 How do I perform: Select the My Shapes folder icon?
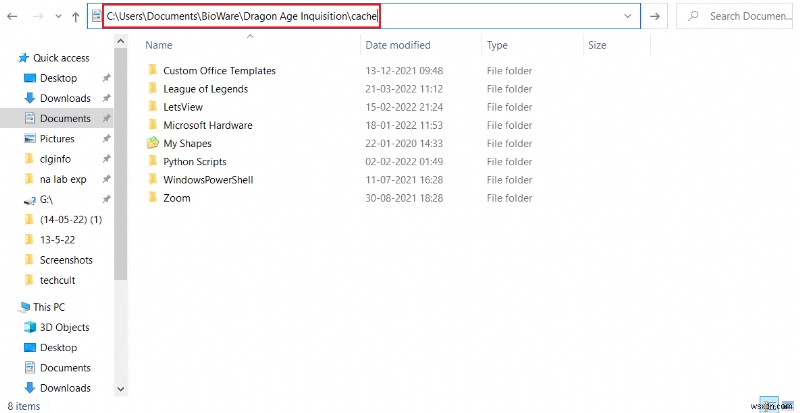tap(153, 143)
